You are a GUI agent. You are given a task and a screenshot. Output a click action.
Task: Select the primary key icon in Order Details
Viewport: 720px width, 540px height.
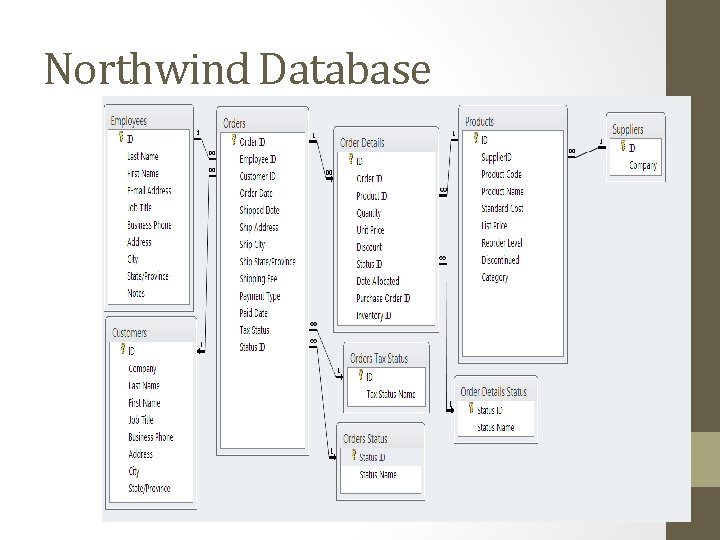[351, 159]
